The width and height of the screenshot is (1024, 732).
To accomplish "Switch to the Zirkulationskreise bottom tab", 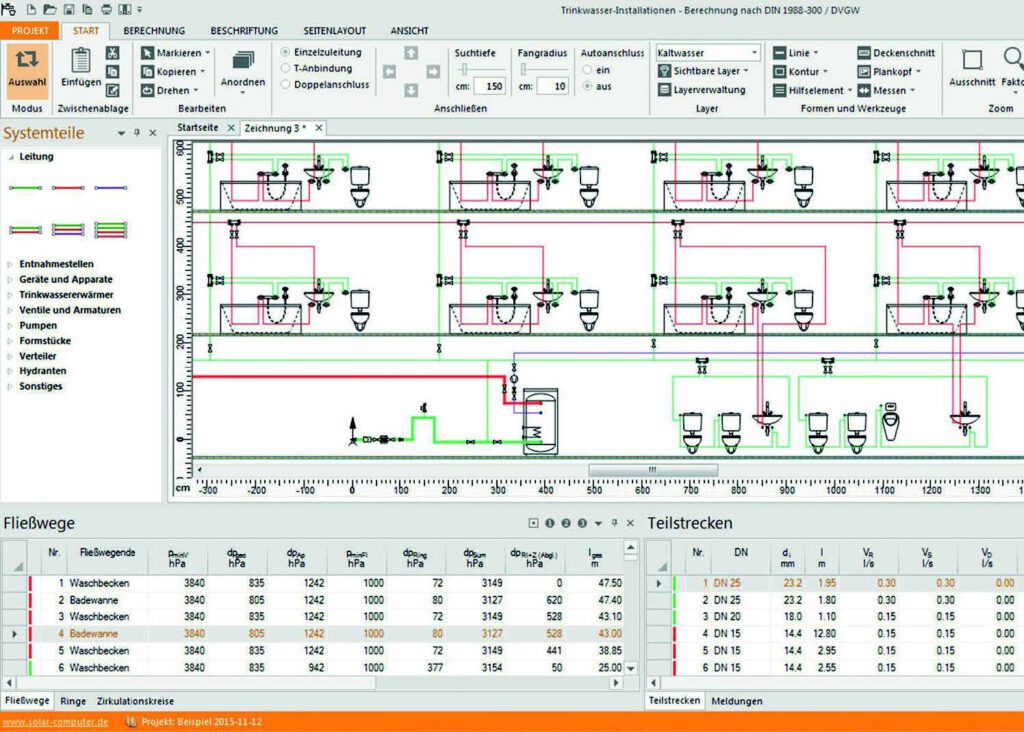I will [135, 701].
